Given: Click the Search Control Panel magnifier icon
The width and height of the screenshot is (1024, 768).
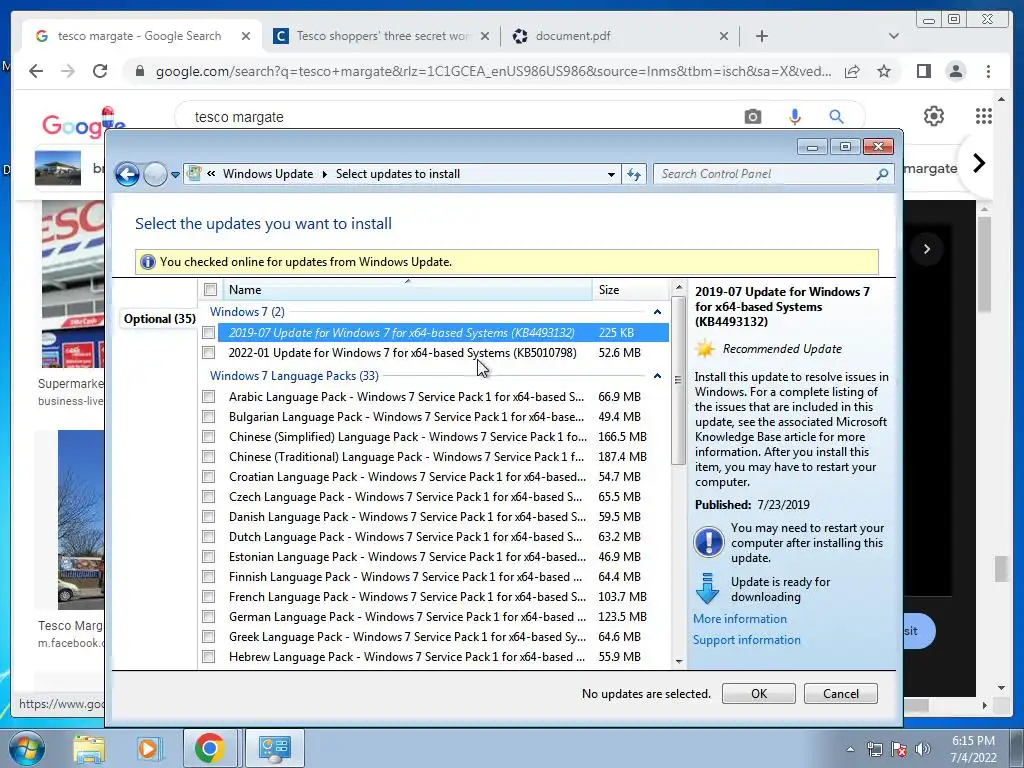Looking at the screenshot, I should 882,174.
